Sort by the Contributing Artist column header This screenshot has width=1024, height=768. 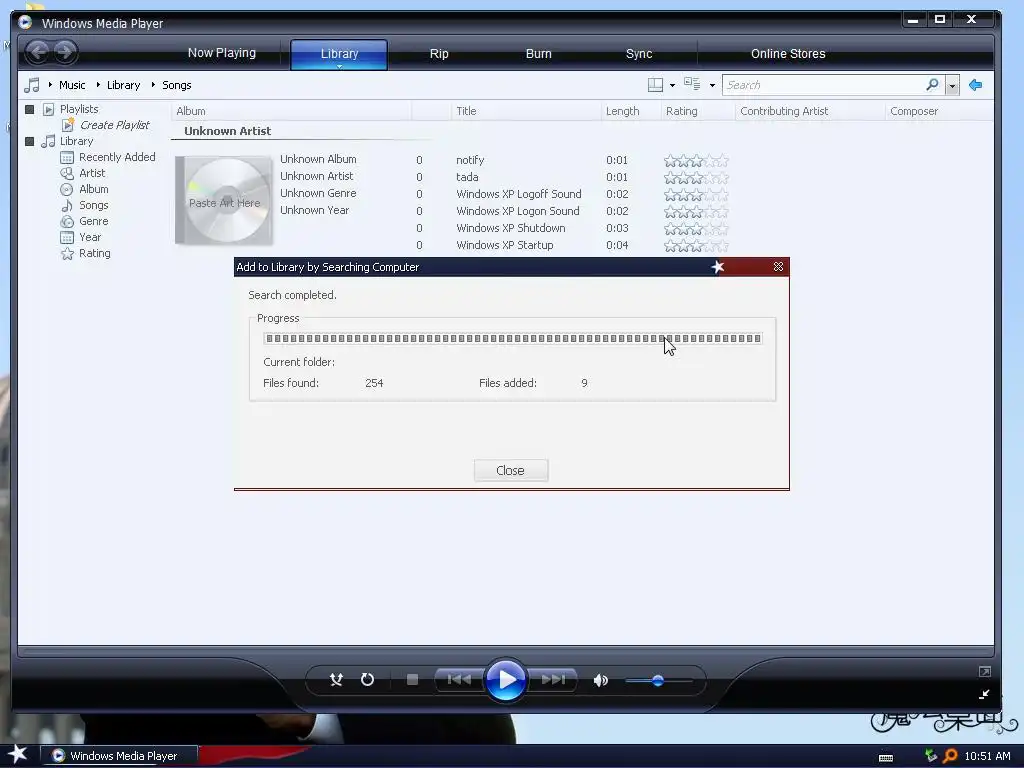[x=810, y=111]
